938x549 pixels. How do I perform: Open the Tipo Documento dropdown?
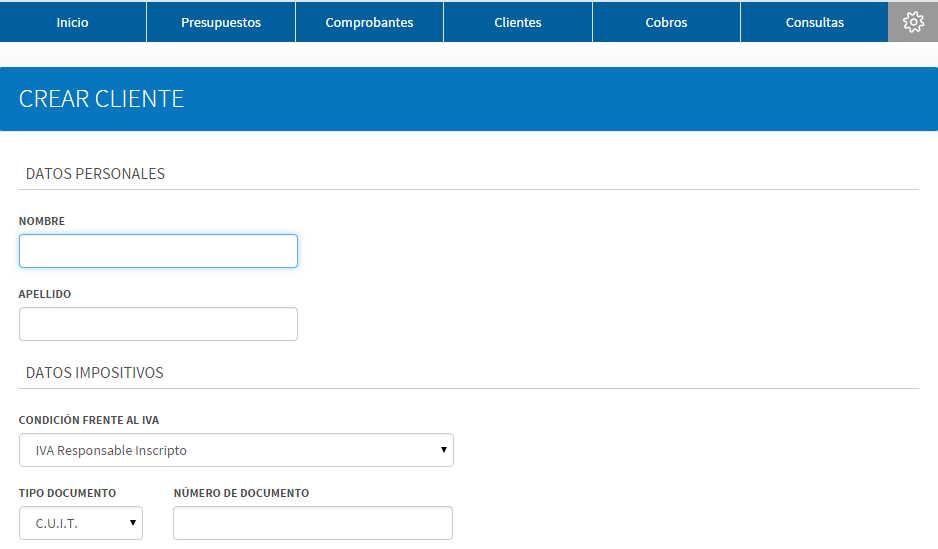pos(81,523)
